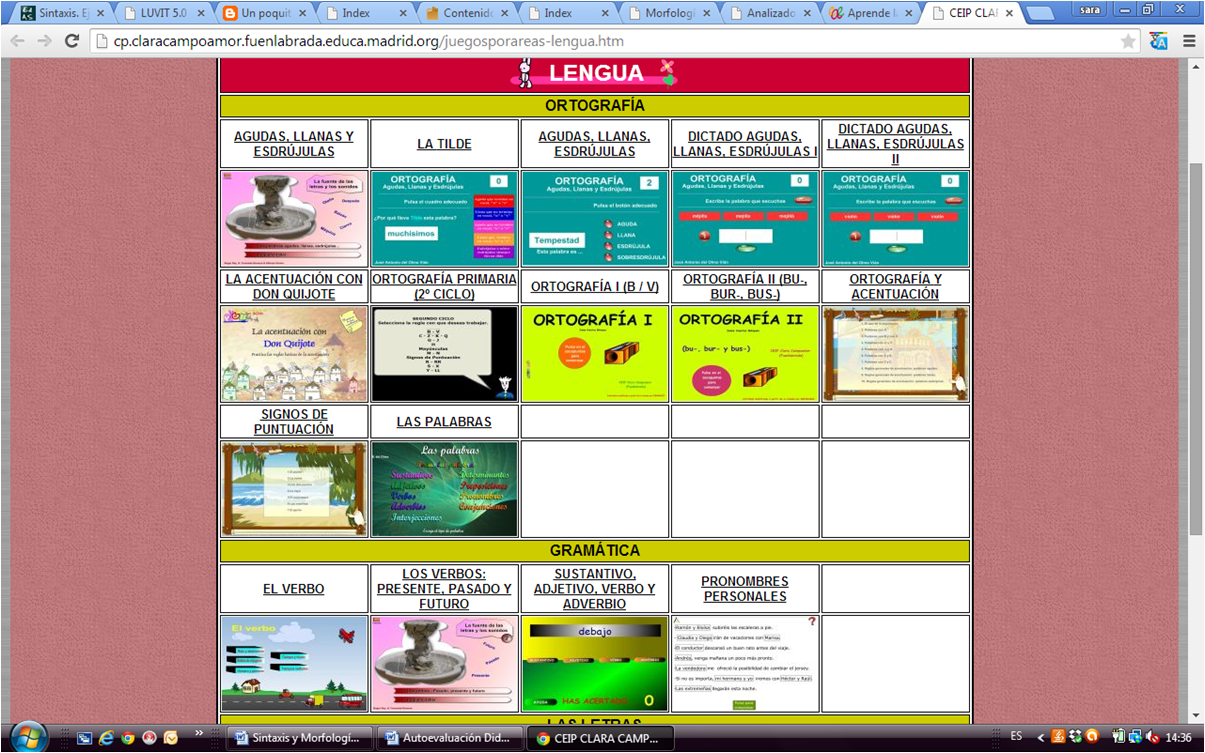Open ORTOGRAFÍA II (BU-, BUR-, BUS-) link
Image resolution: width=1205 pixels, height=753 pixels.
745,287
